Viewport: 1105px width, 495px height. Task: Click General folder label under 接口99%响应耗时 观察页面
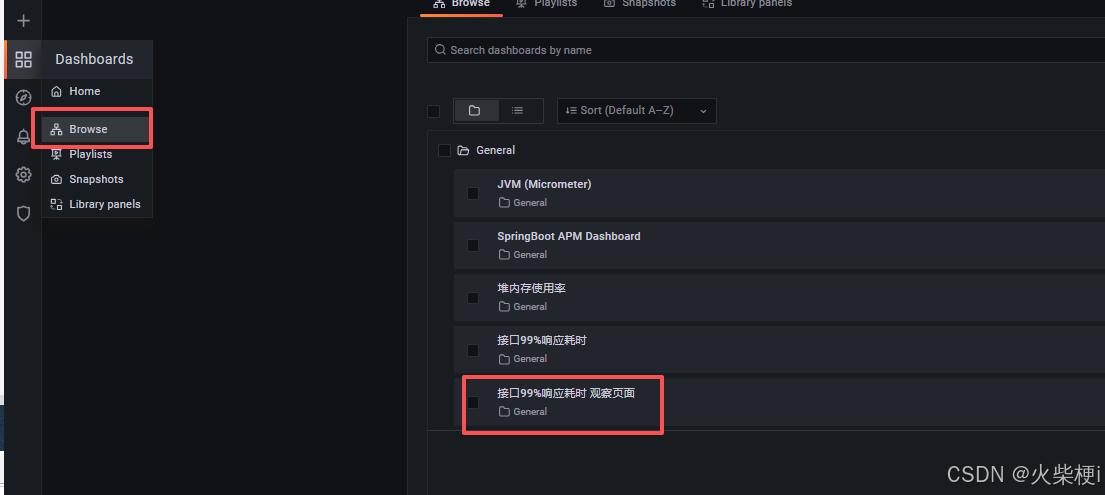[522, 412]
